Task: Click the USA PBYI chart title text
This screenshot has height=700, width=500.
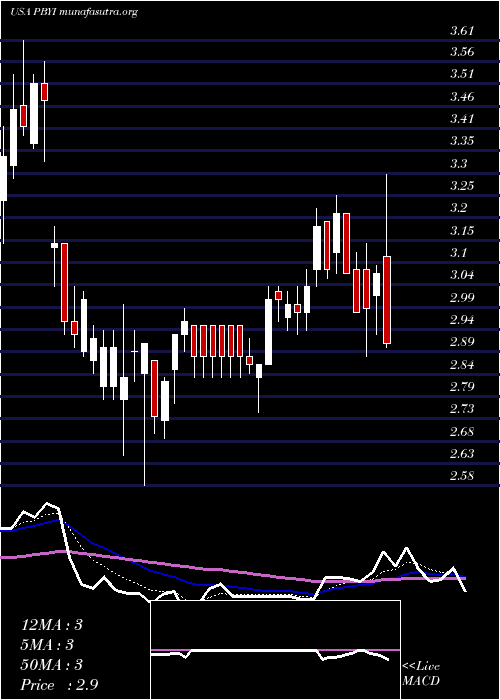Action: [x=74, y=12]
